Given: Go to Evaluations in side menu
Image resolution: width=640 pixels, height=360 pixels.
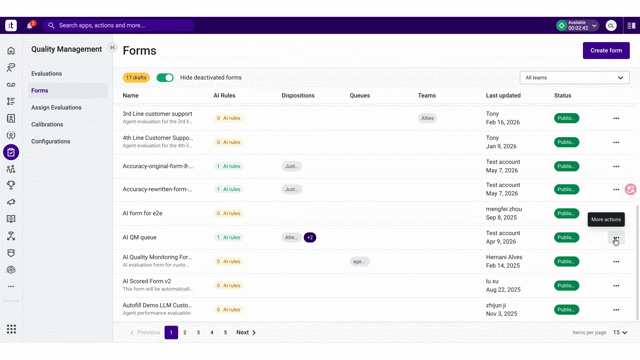Looking at the screenshot, I should [47, 73].
